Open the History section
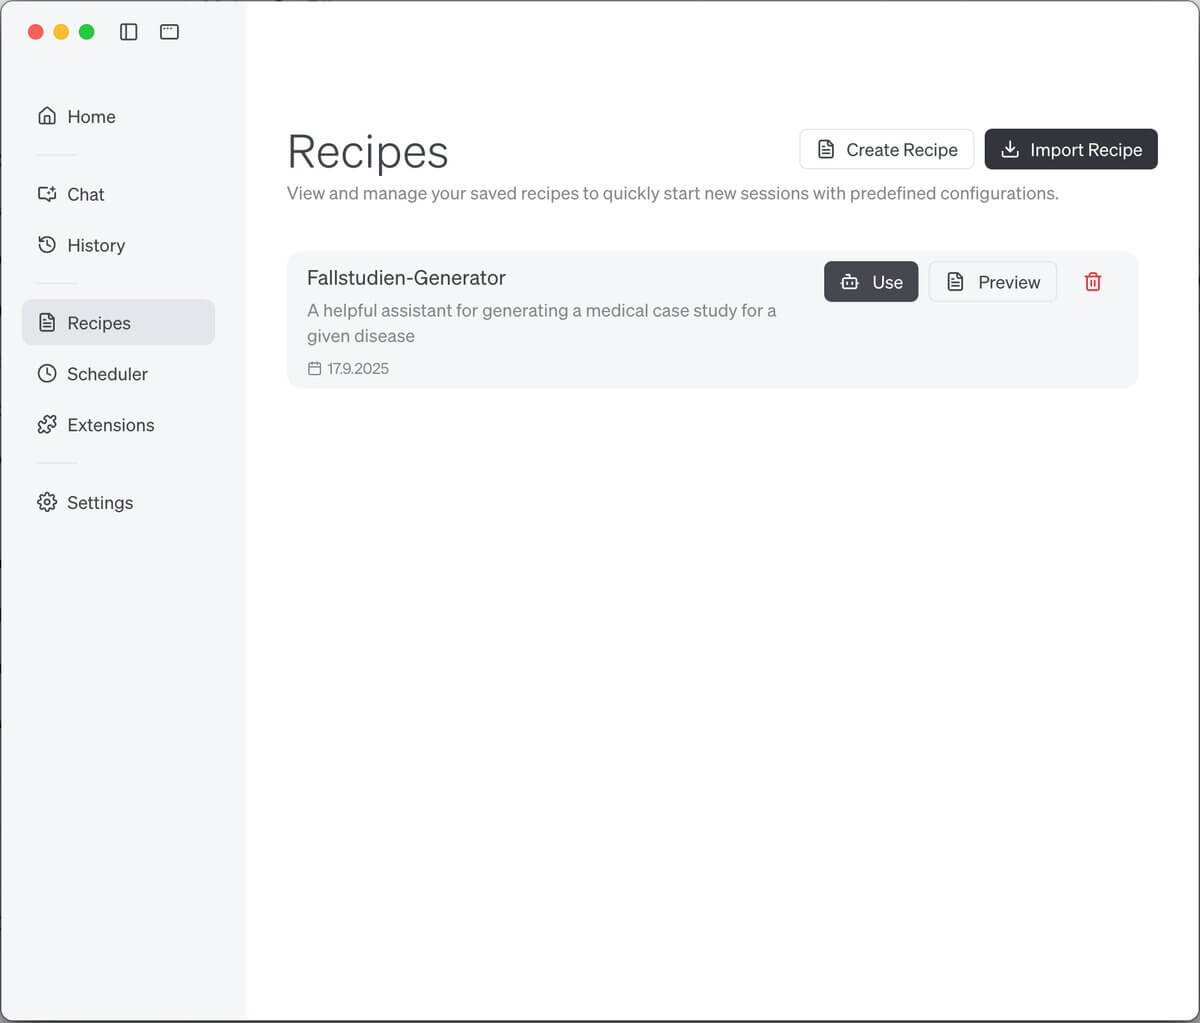Viewport: 1200px width, 1023px height. [x=96, y=245]
